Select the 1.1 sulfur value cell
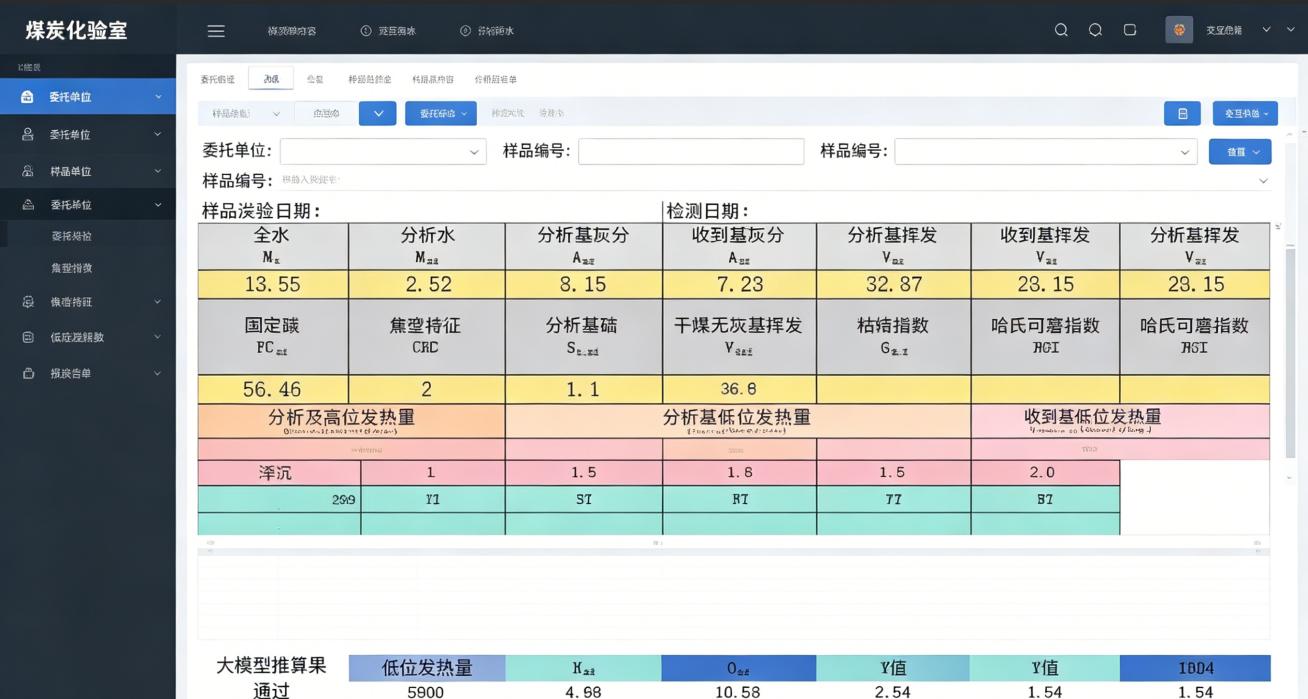Image resolution: width=1308 pixels, height=699 pixels. coord(584,389)
